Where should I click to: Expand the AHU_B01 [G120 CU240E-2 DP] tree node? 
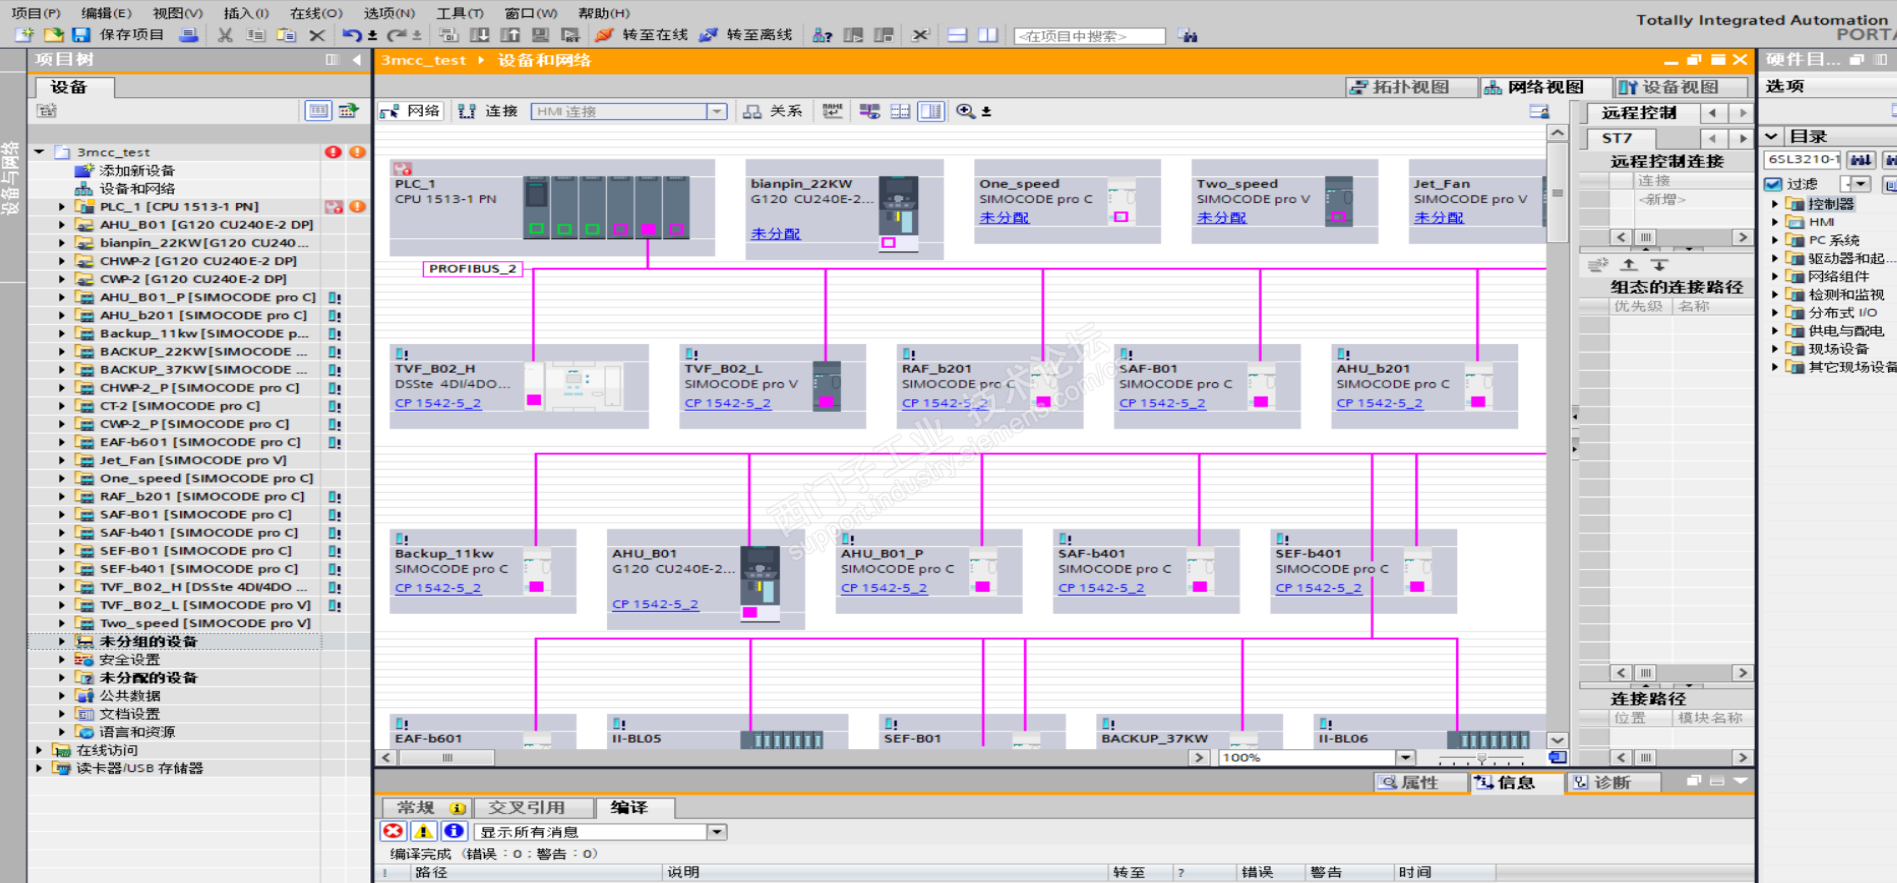click(62, 225)
